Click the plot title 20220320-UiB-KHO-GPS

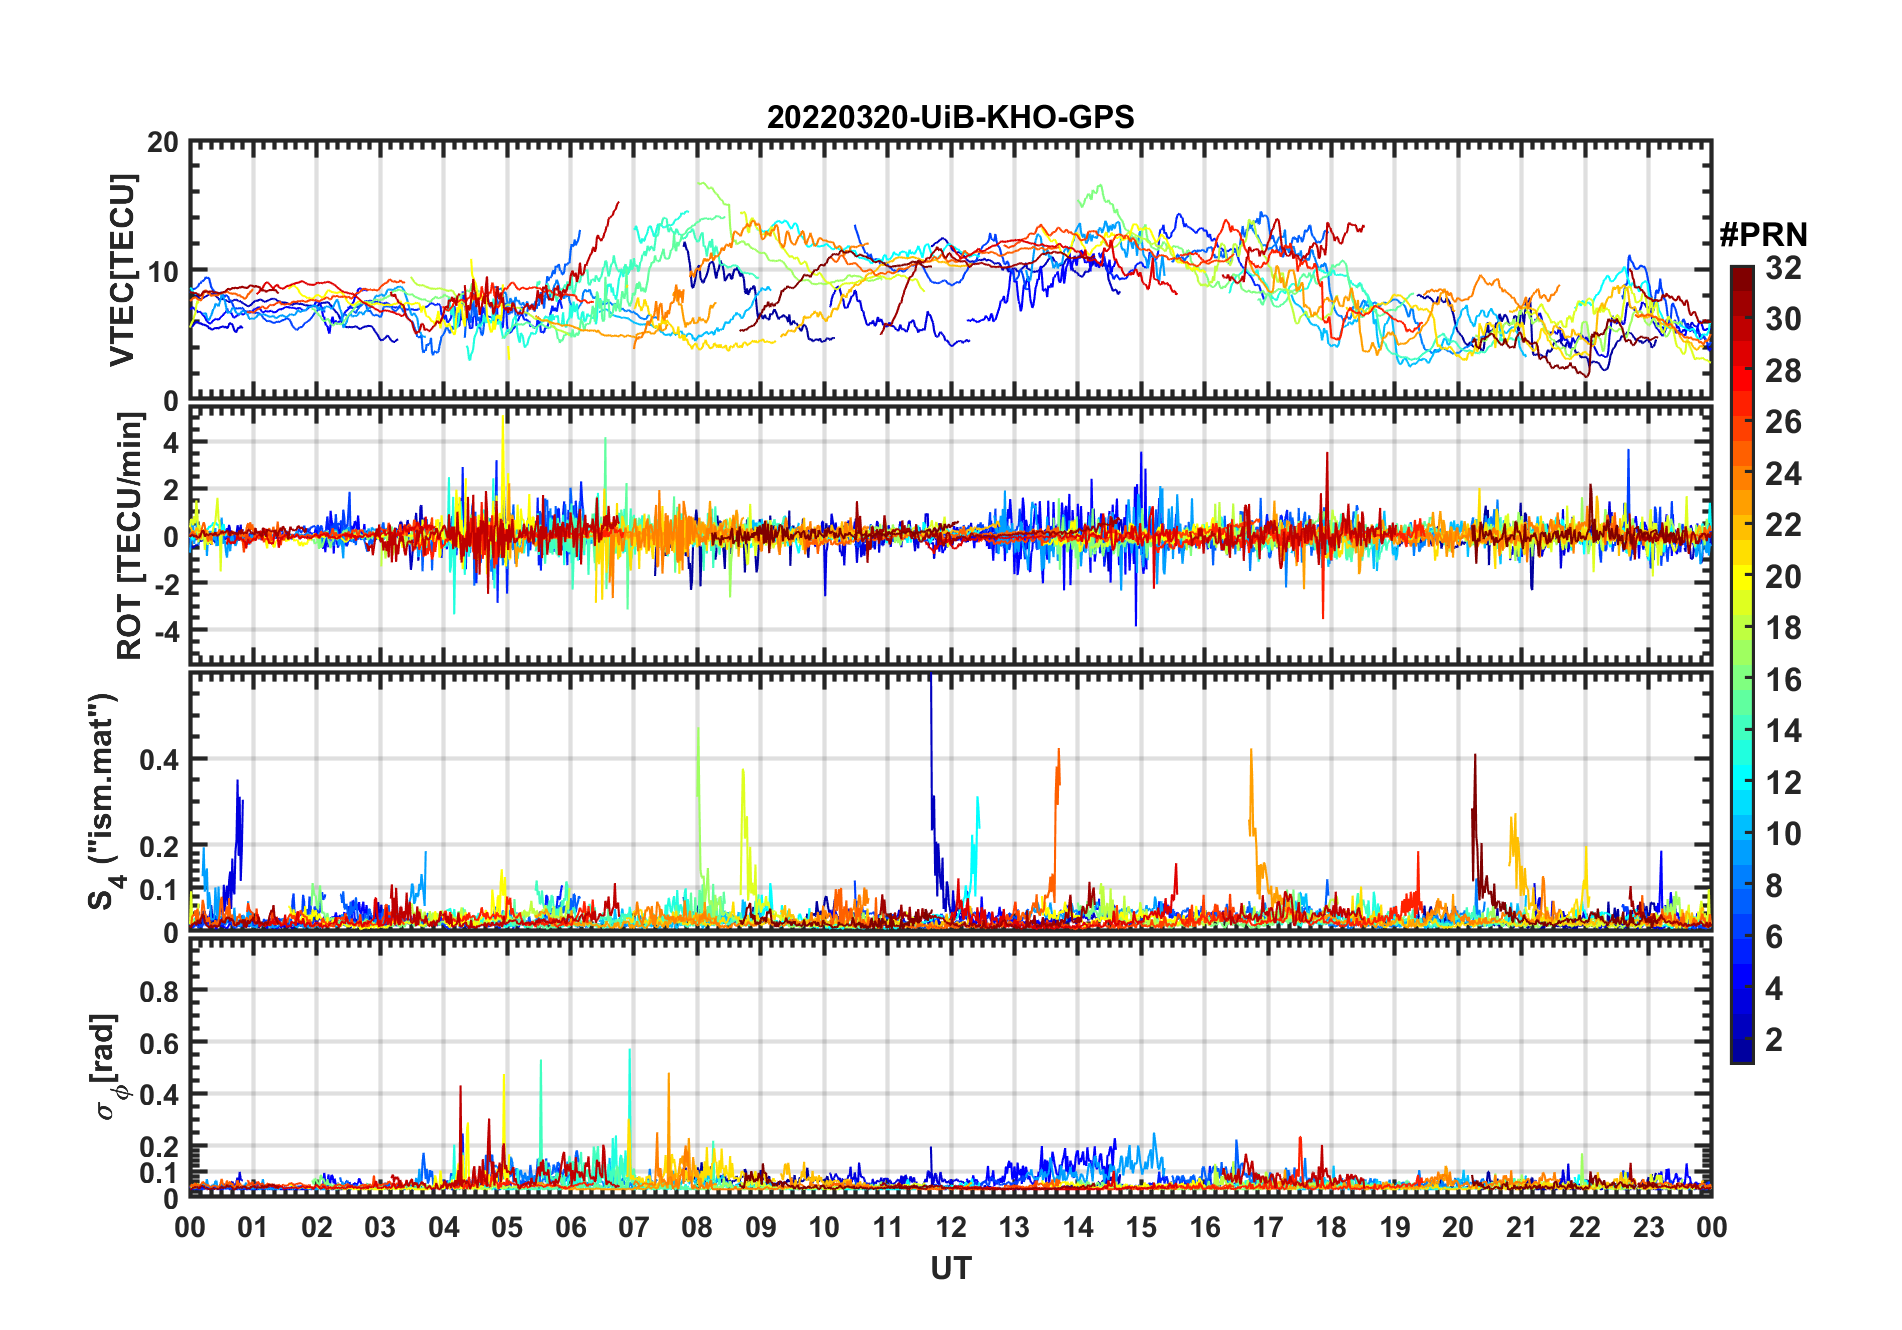point(950,117)
